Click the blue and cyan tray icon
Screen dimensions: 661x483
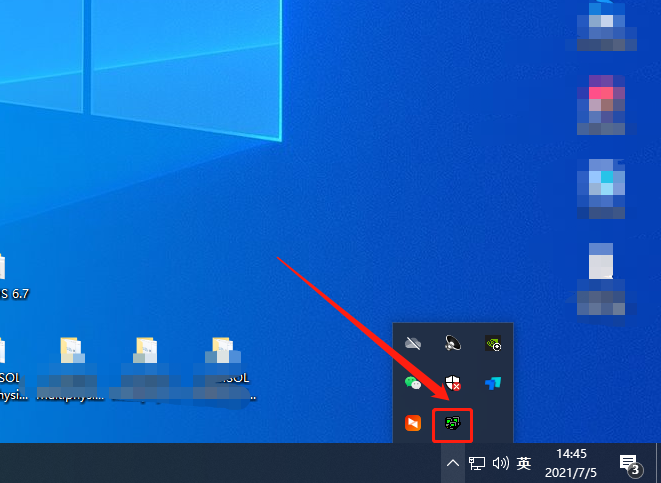[x=492, y=383]
